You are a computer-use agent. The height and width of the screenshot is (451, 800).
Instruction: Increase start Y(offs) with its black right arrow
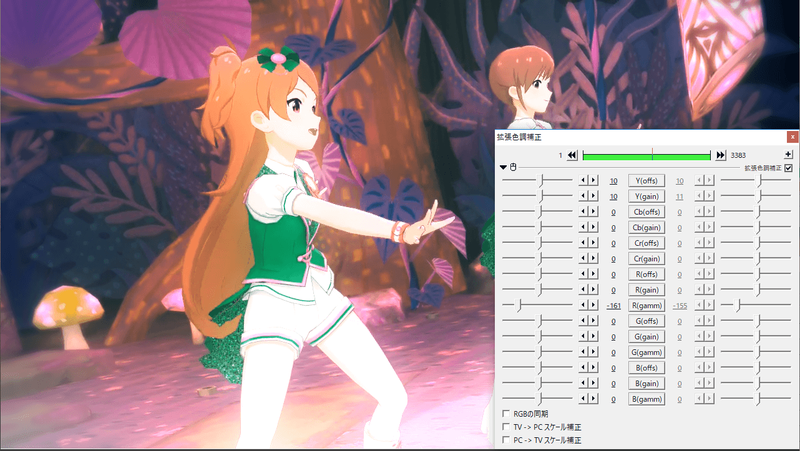(593, 180)
